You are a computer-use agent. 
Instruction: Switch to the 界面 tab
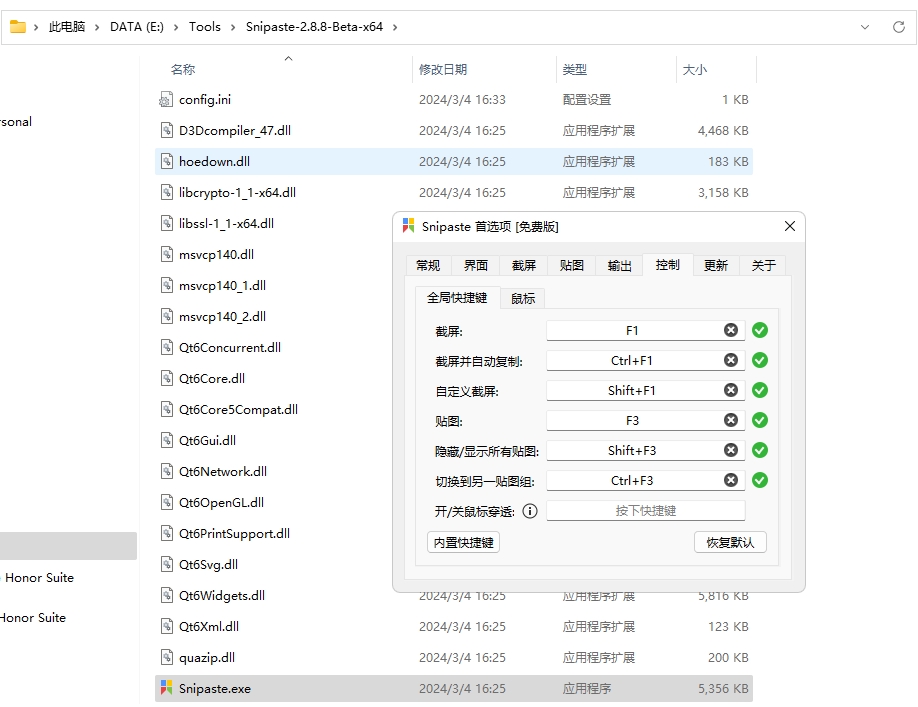475,265
